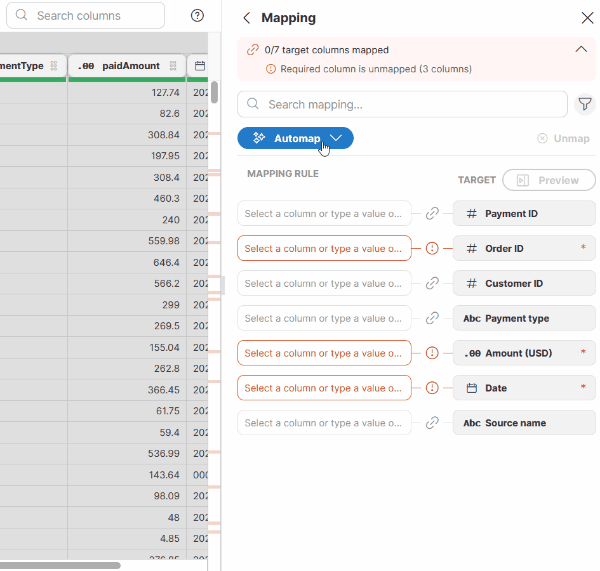
Task: Click link icon beside Source name
Action: coord(432,423)
